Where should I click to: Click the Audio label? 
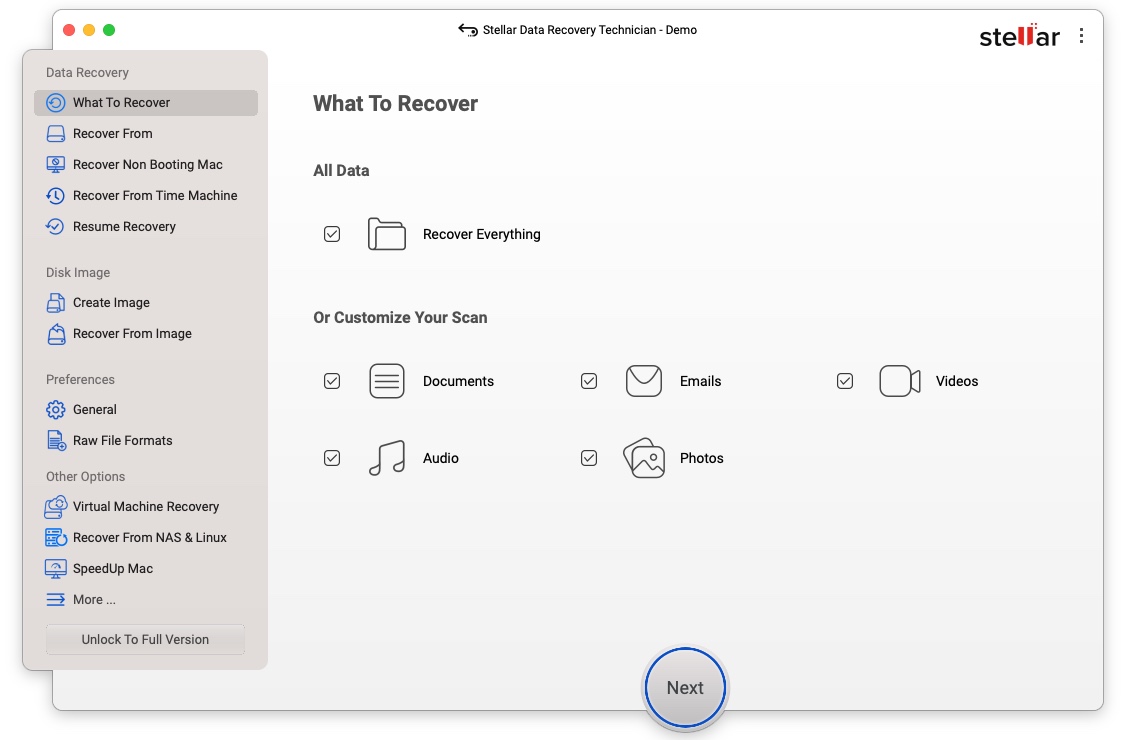tap(441, 458)
